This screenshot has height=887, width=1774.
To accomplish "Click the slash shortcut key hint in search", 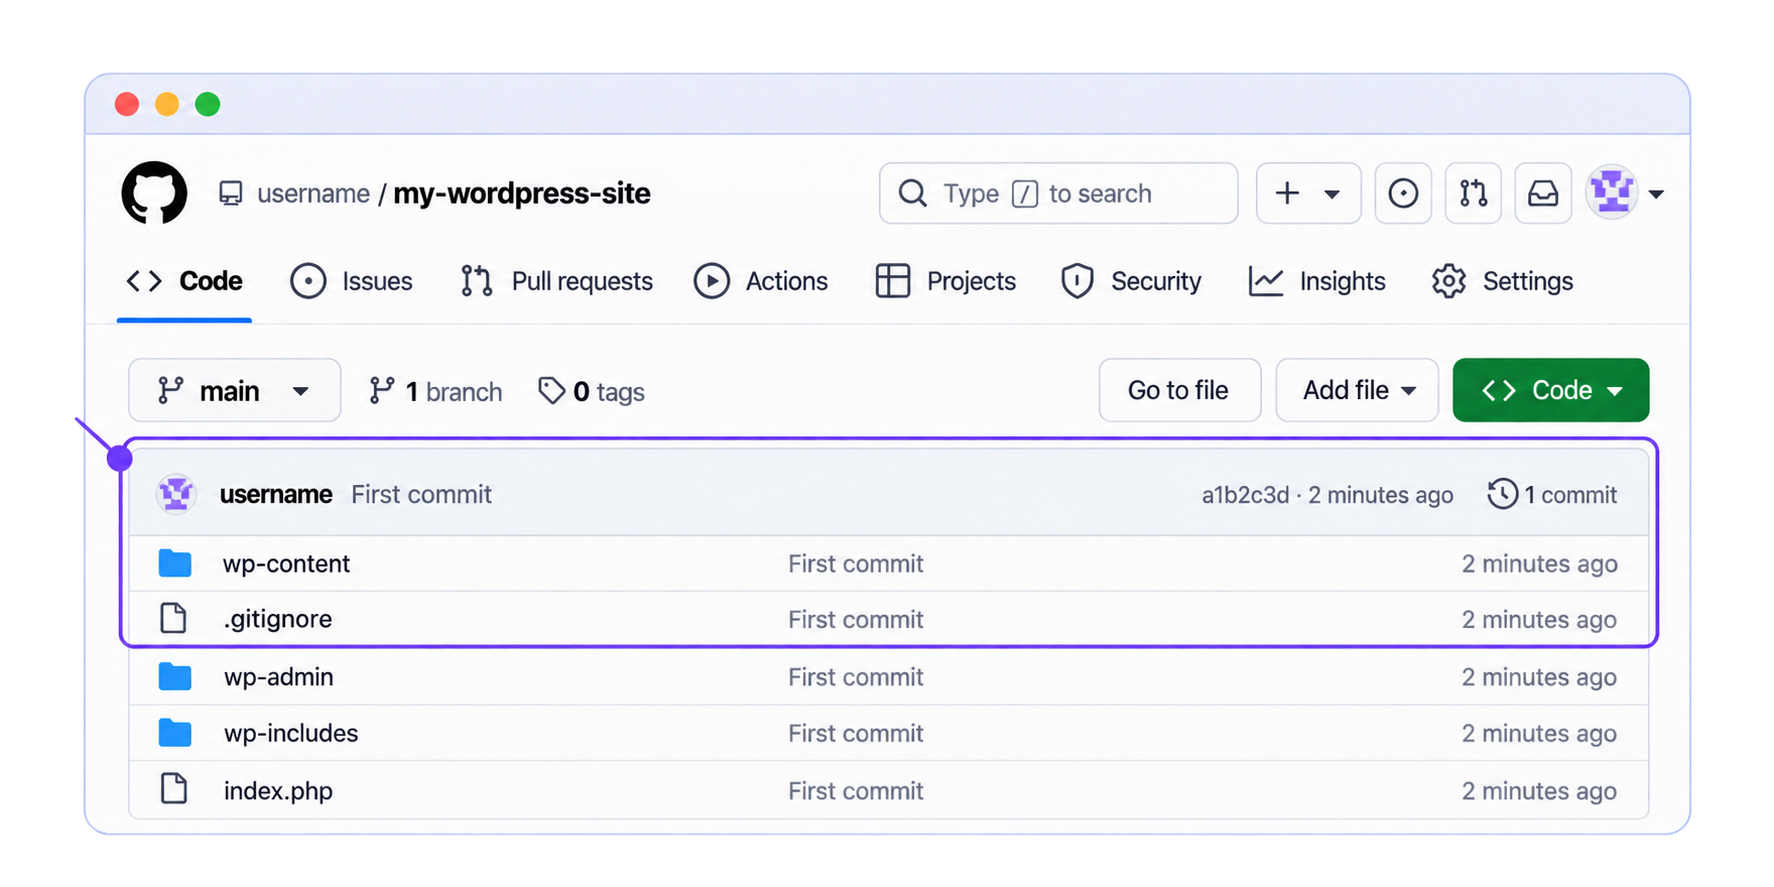I will coord(1025,193).
